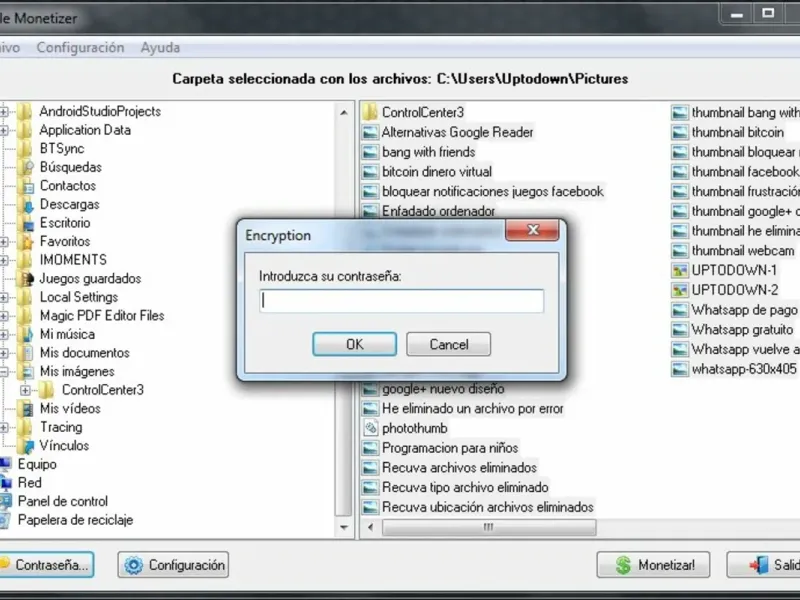Select the Favoritos star folder icon
The height and width of the screenshot is (600, 800).
(25, 241)
